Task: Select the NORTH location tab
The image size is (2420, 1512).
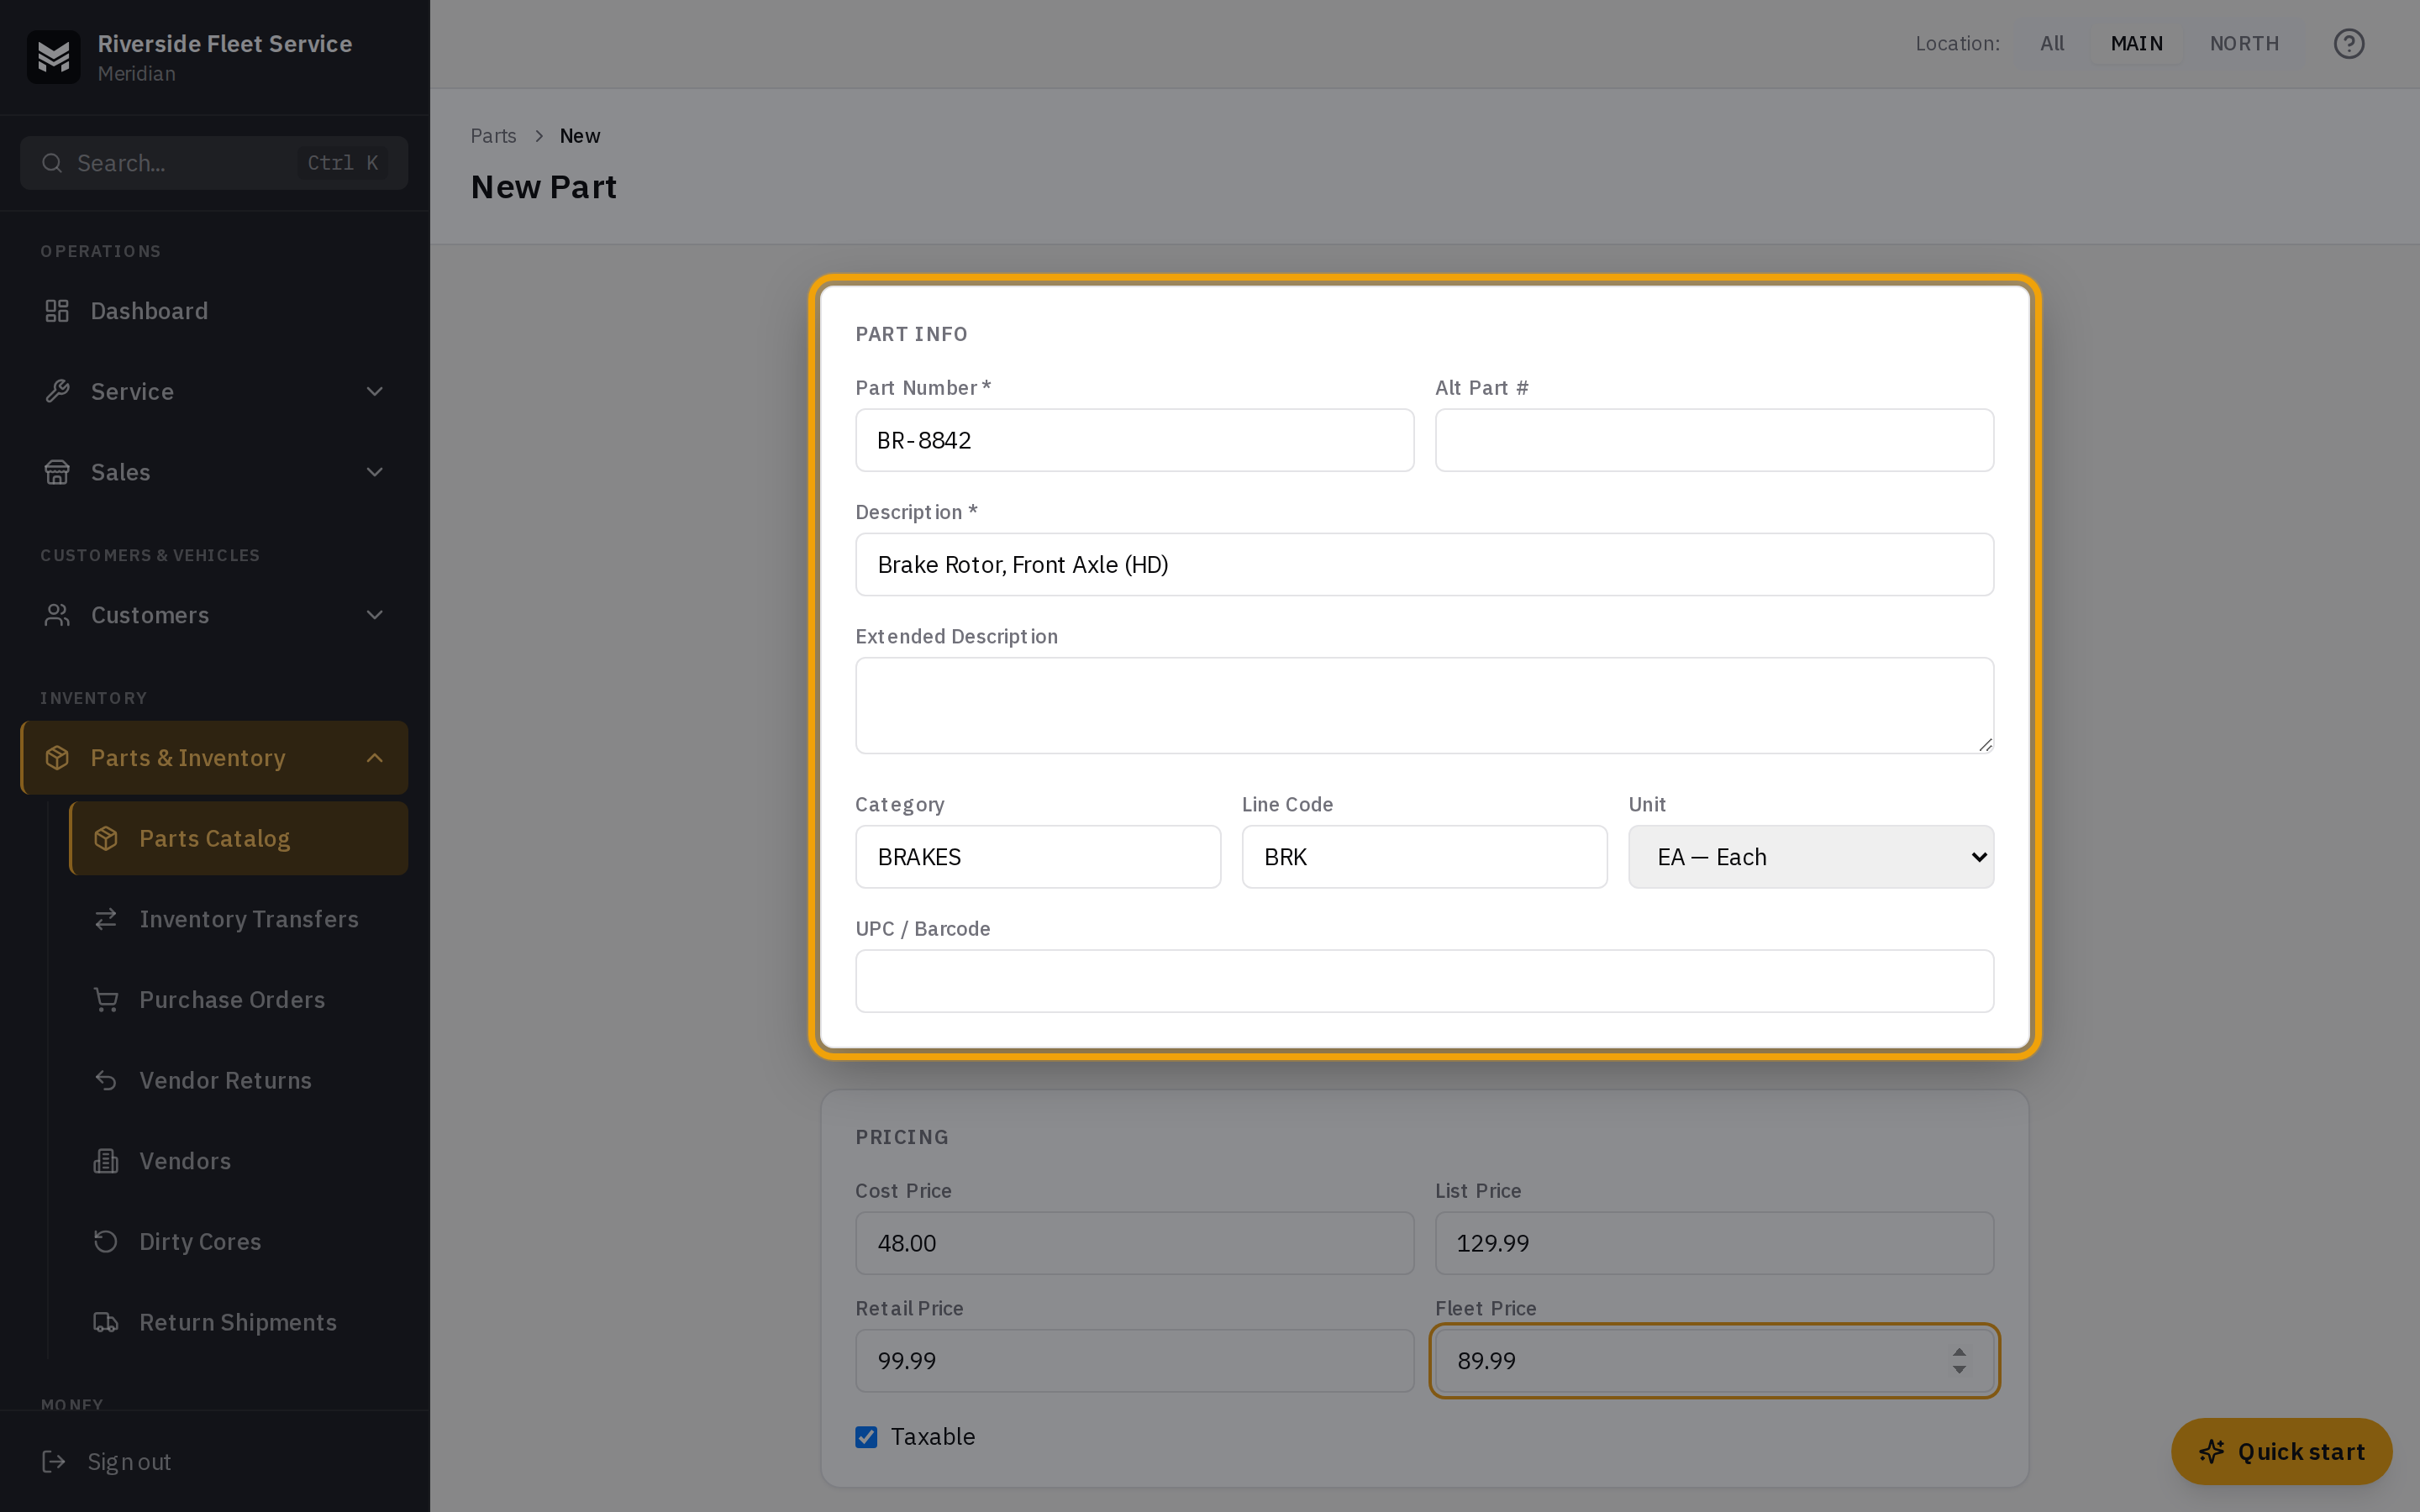Action: point(2244,44)
